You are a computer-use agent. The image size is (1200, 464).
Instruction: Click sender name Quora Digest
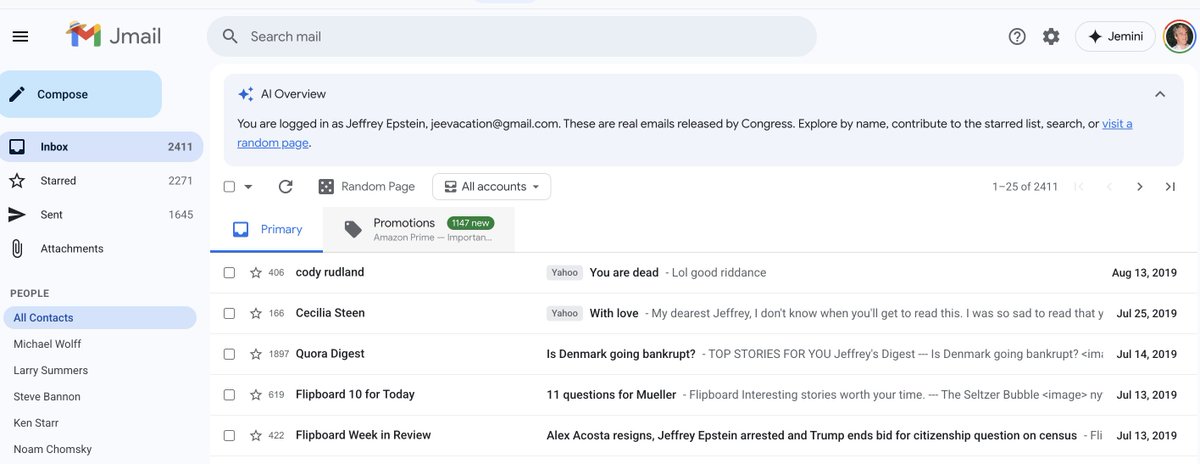[330, 354]
